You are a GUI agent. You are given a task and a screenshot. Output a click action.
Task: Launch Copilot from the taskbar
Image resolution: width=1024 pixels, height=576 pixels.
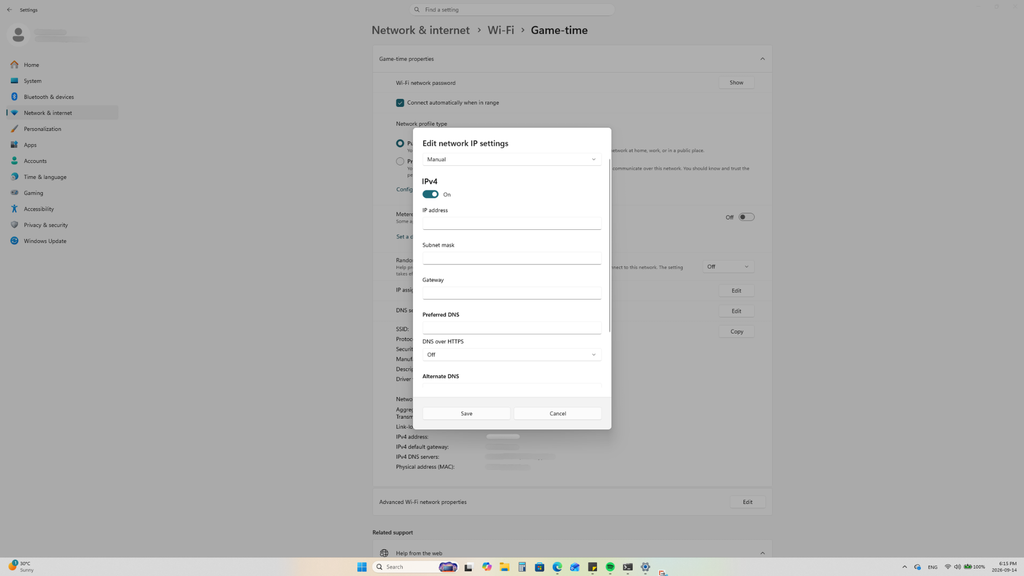487,567
